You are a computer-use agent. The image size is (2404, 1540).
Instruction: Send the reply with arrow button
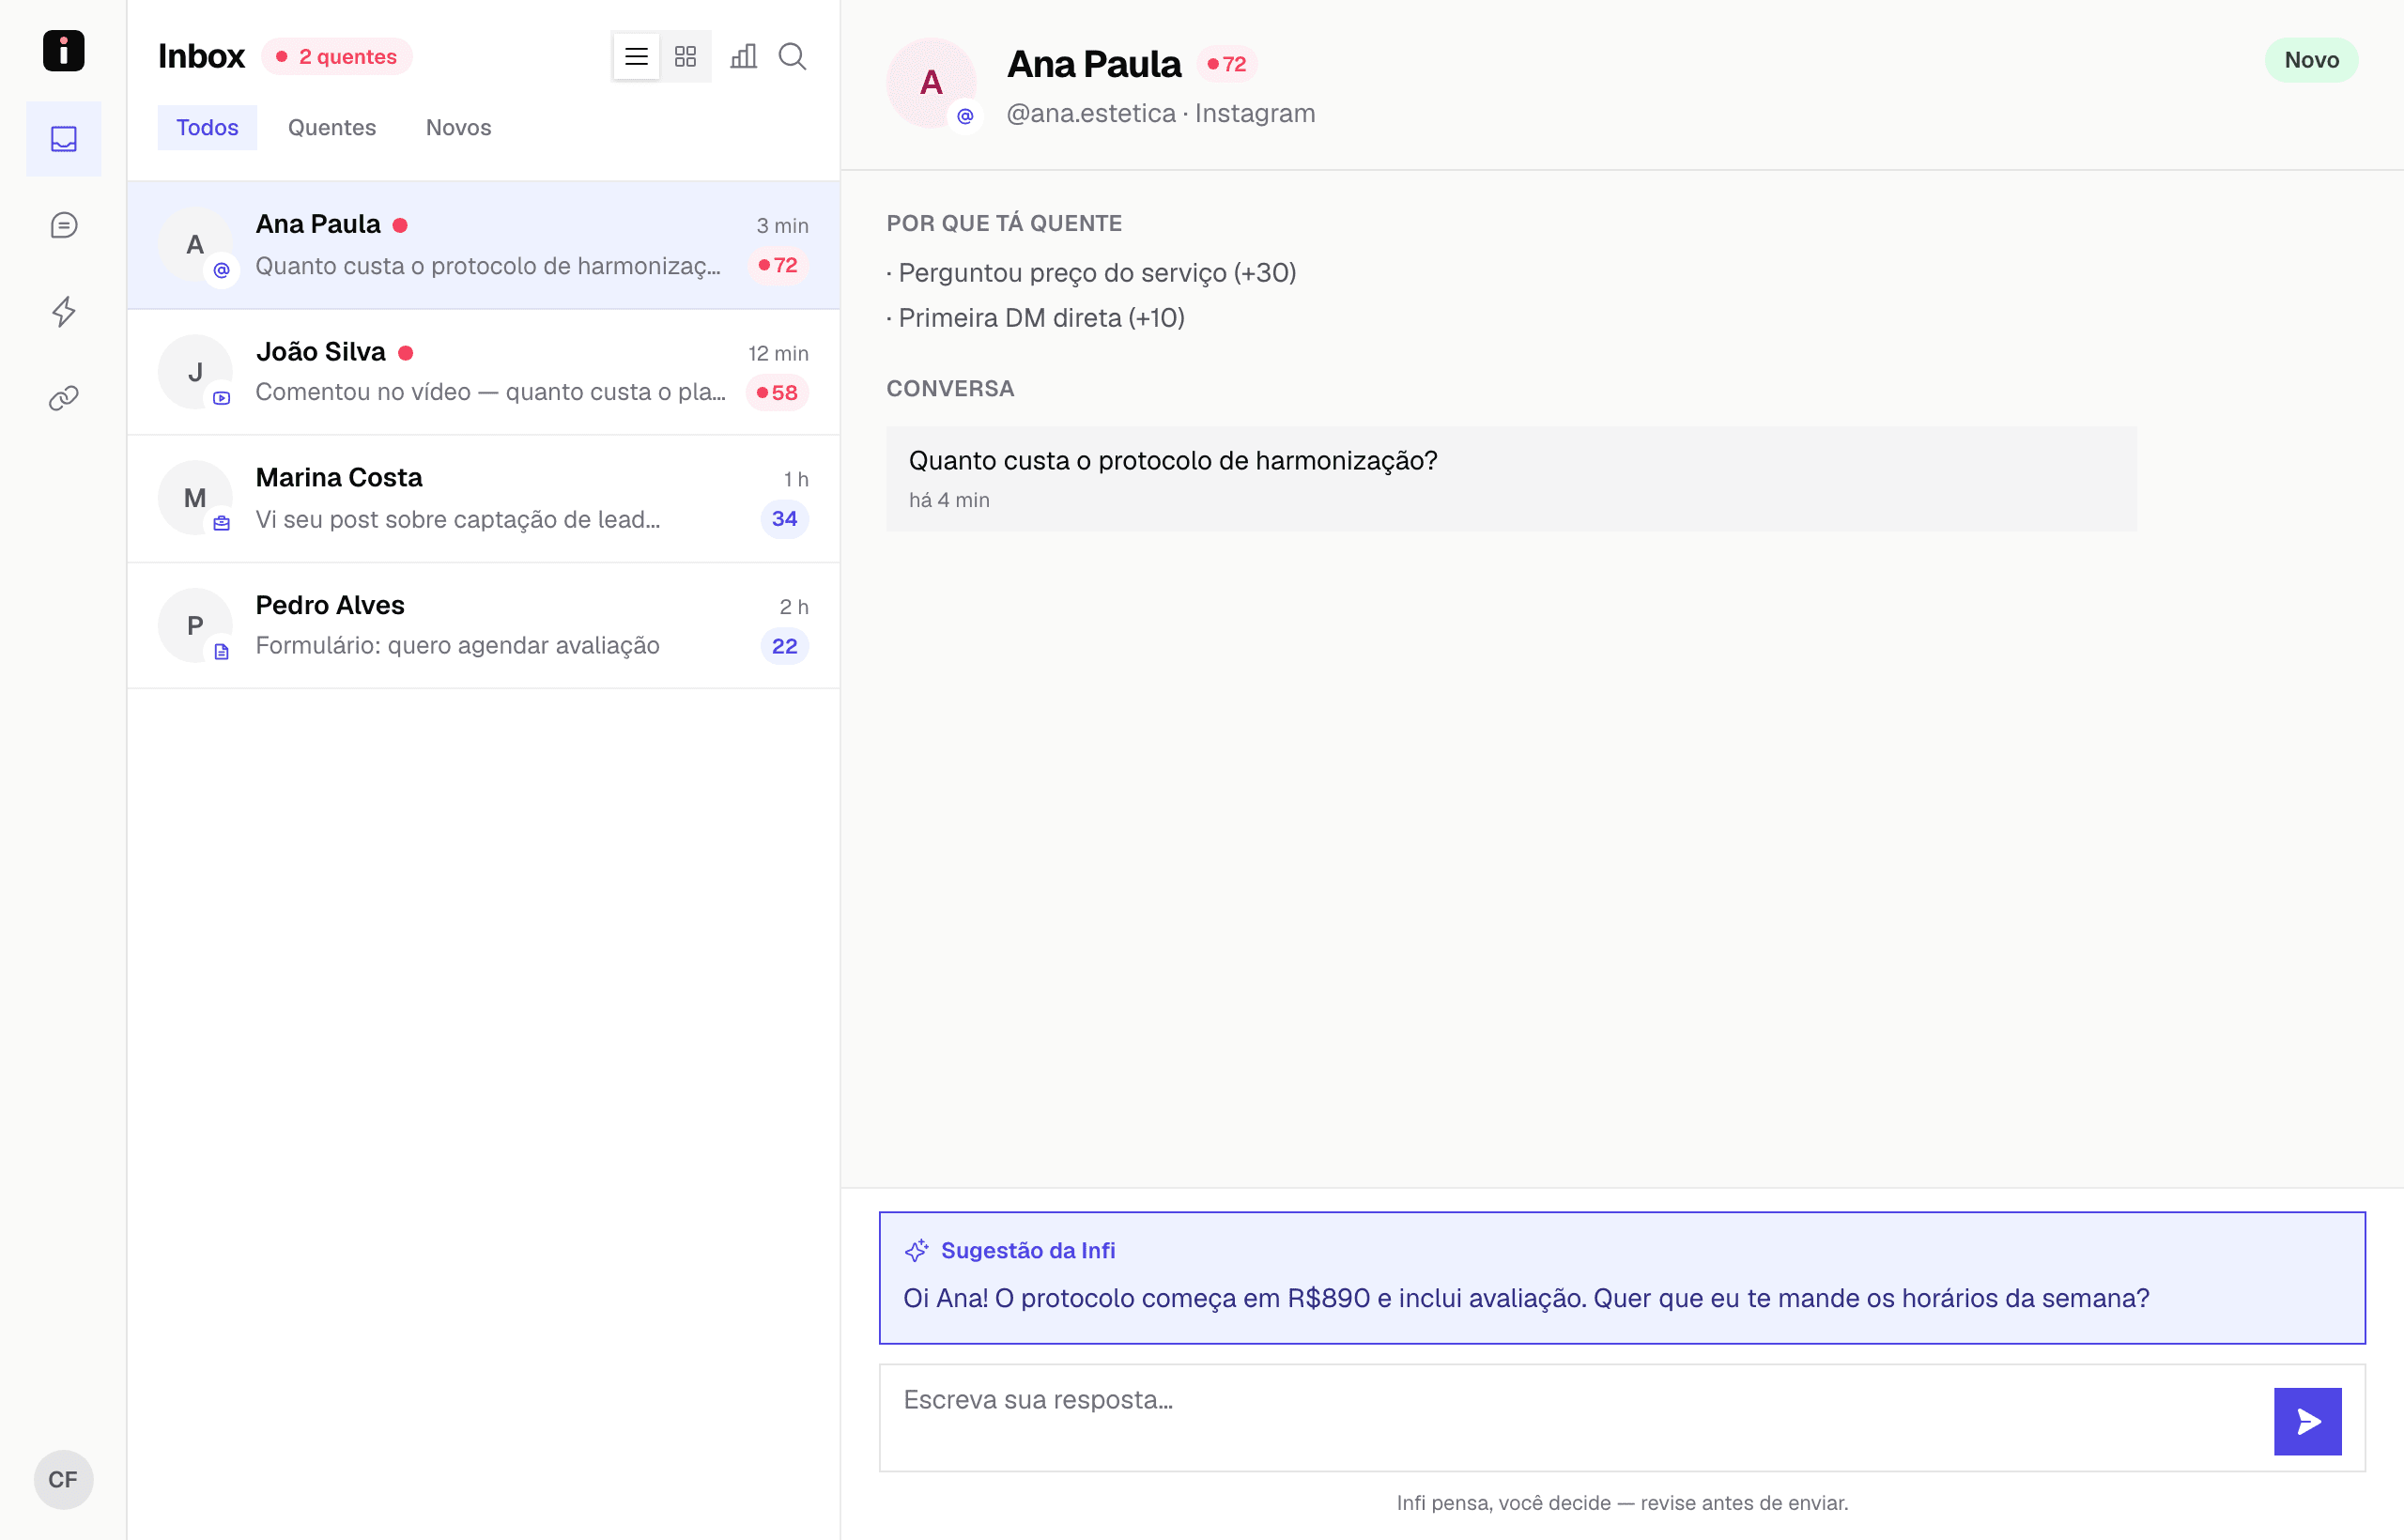point(2307,1421)
